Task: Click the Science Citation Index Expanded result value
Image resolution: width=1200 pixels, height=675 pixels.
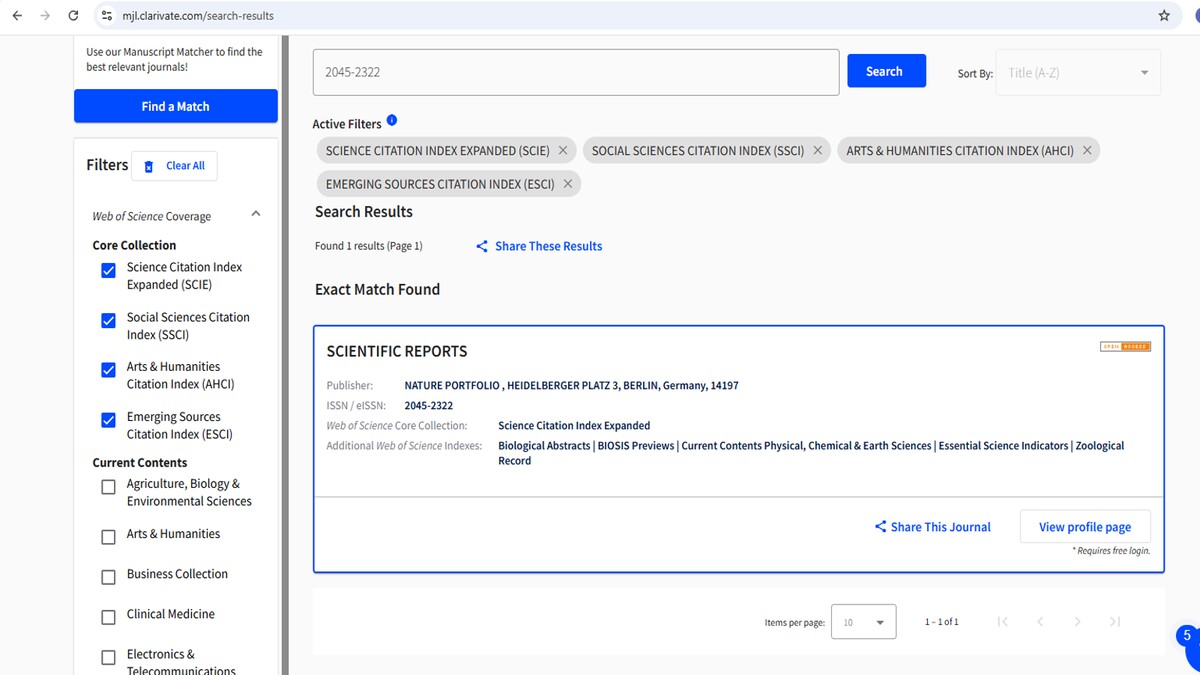Action: (x=574, y=425)
